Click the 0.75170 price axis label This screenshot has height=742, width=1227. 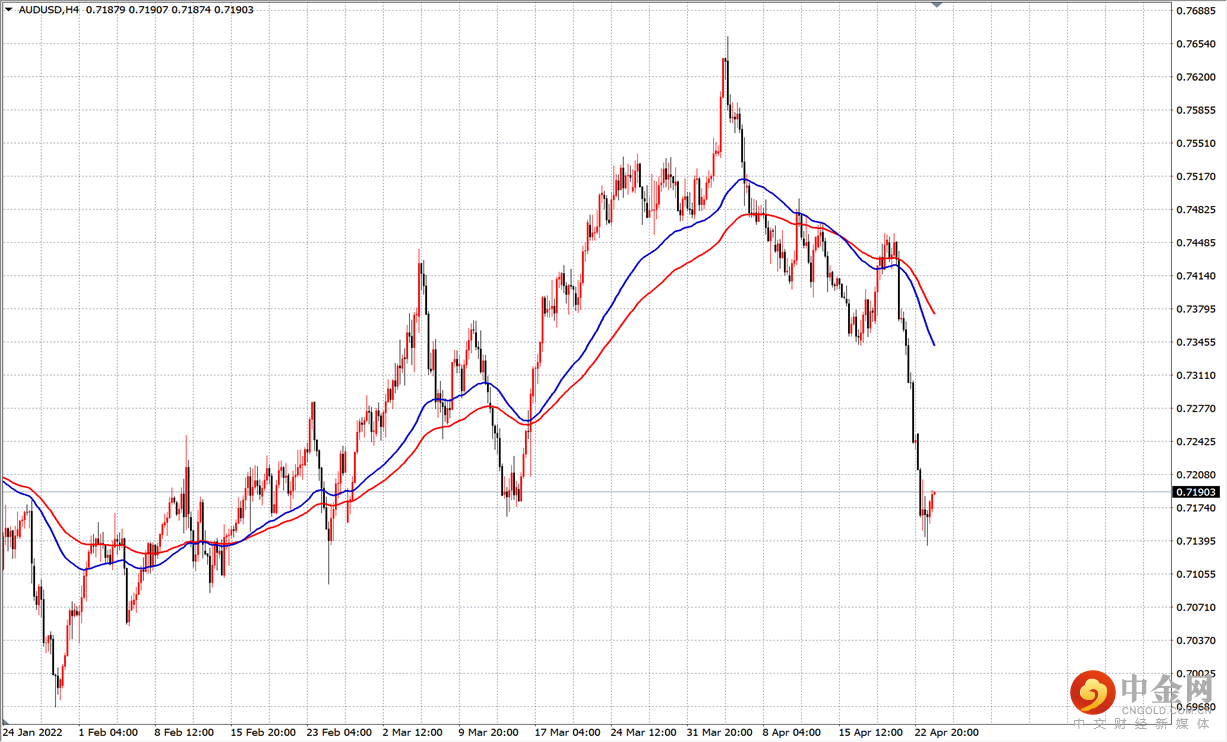(1196, 176)
